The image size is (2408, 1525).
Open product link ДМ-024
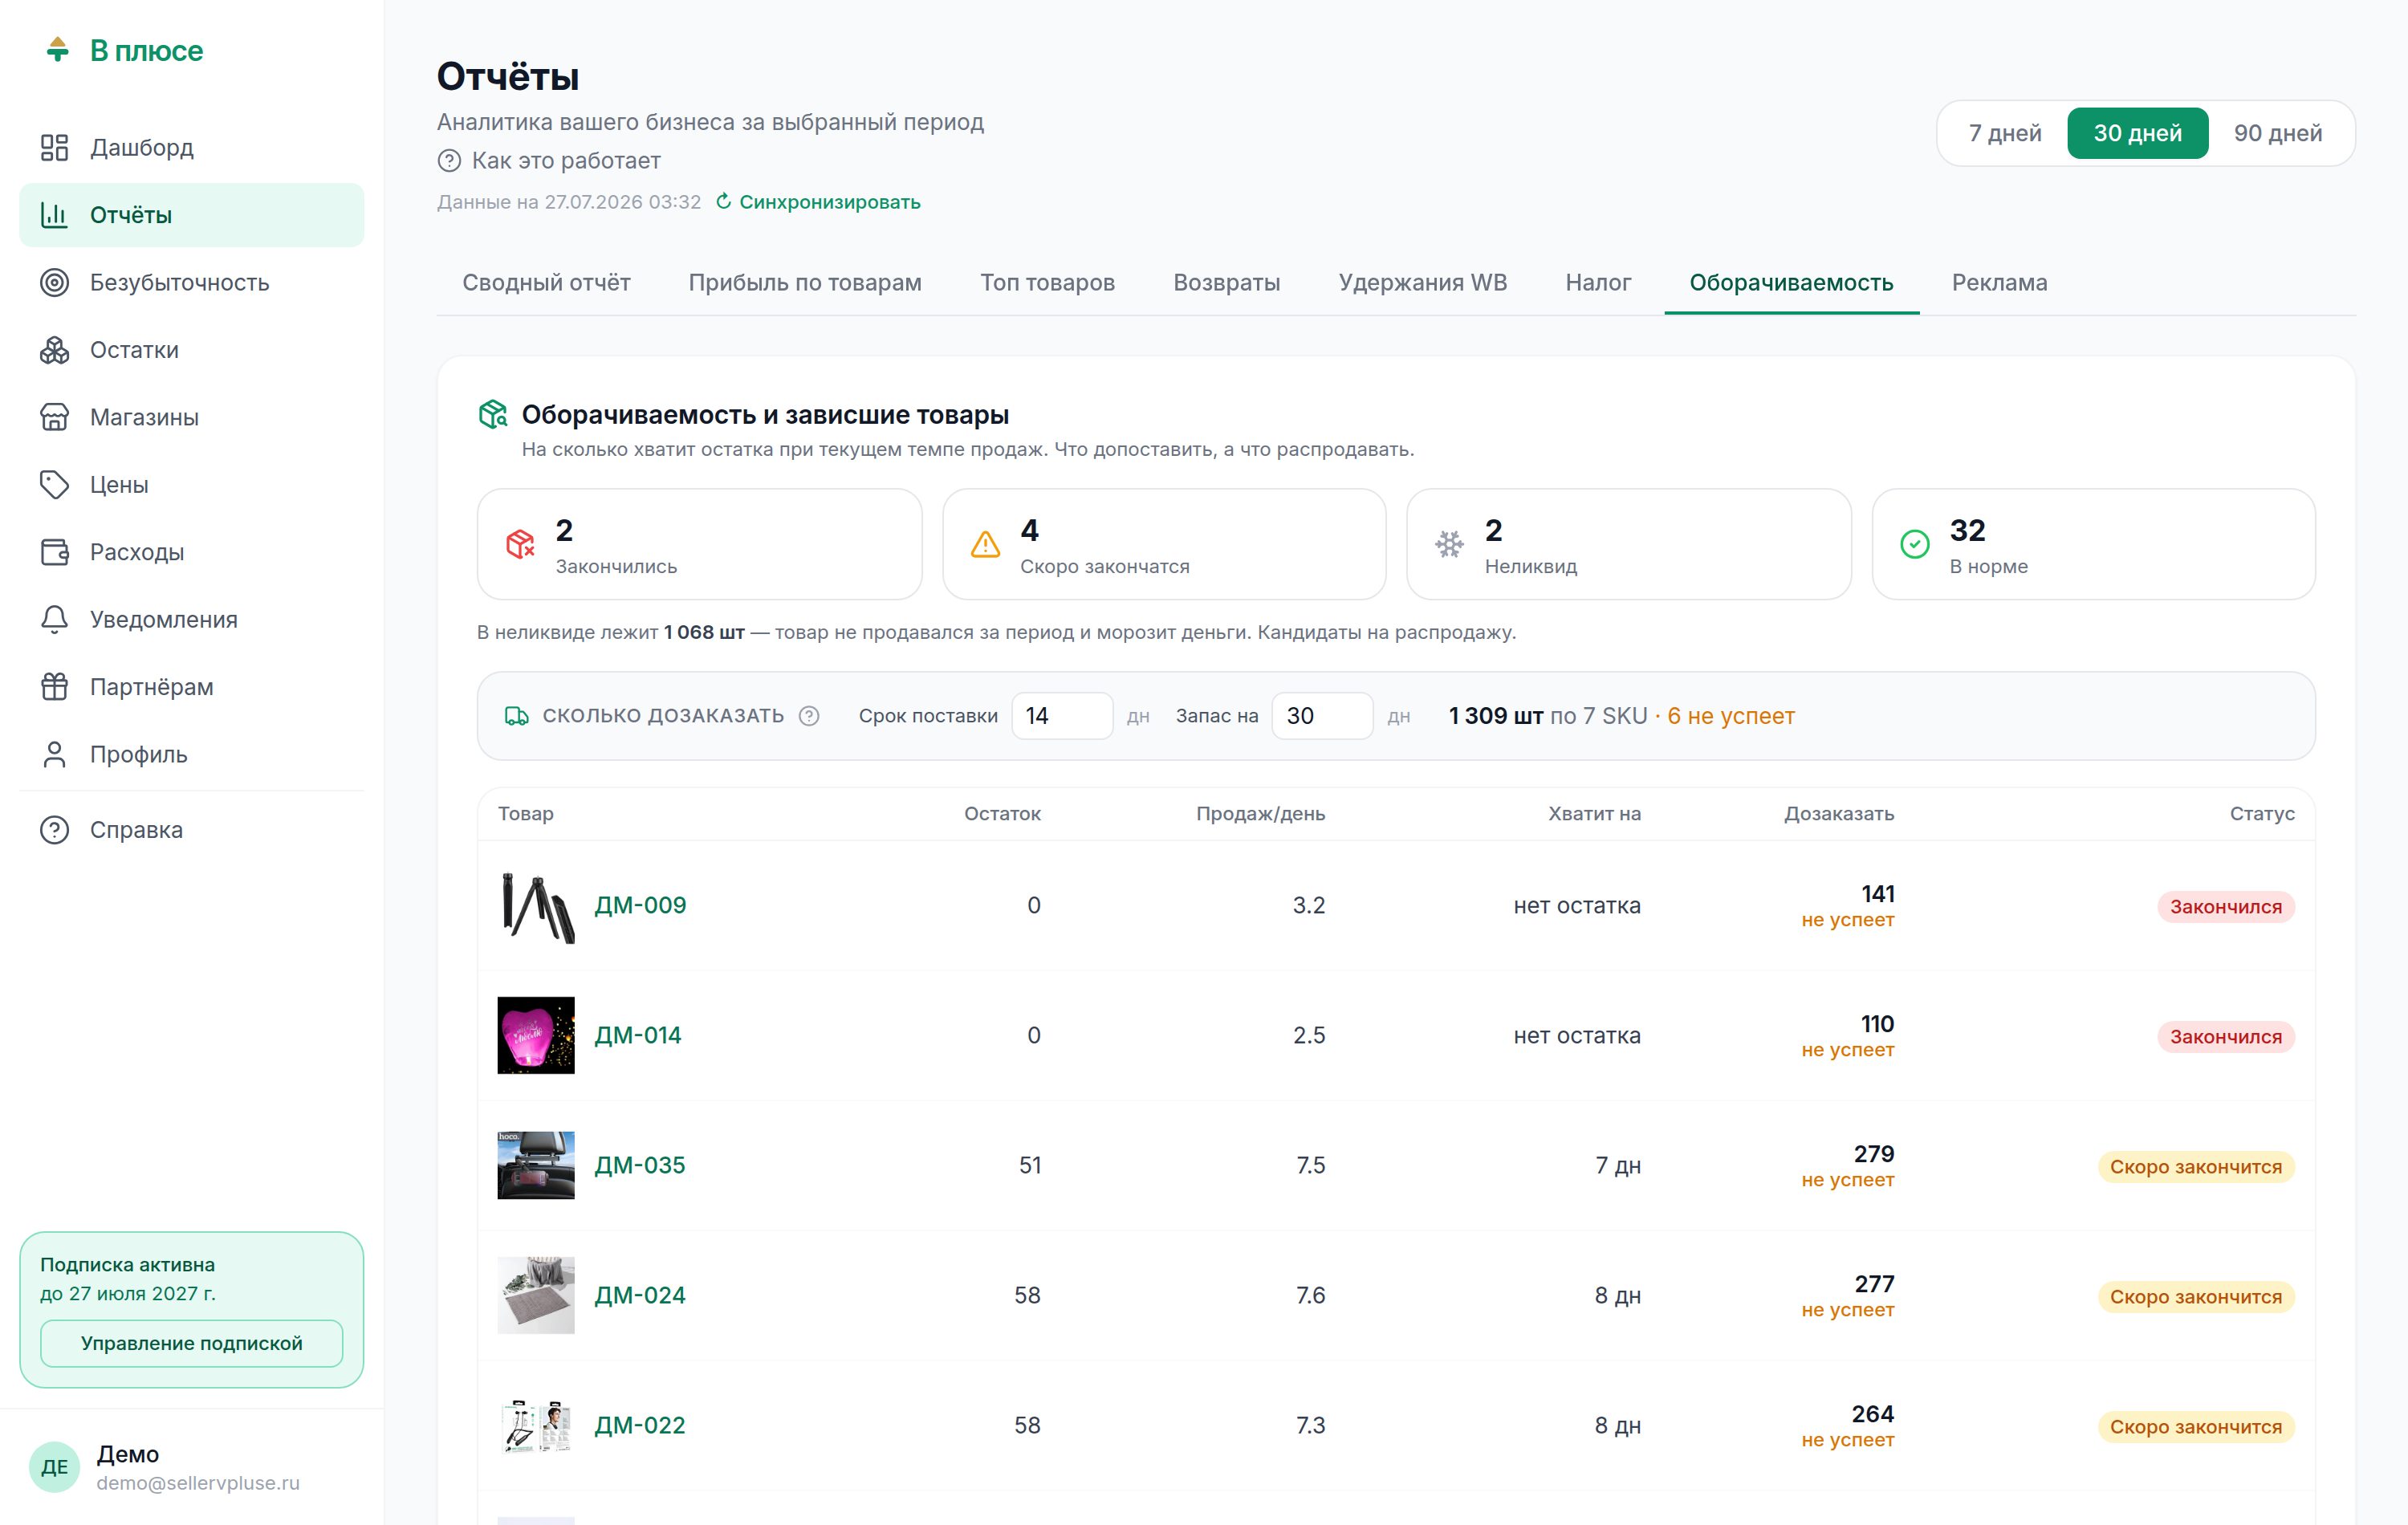(640, 1295)
